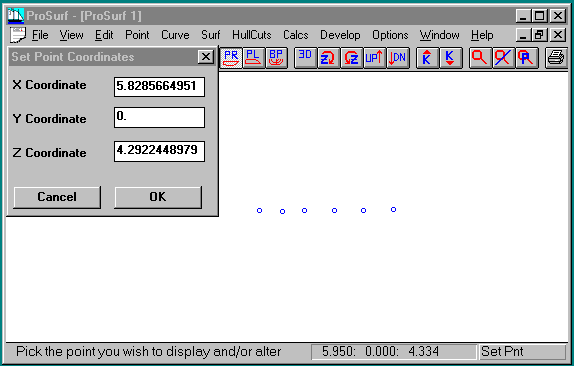This screenshot has height=367, width=574.
Task: Switch to the PL plan view icon
Action: (253, 58)
